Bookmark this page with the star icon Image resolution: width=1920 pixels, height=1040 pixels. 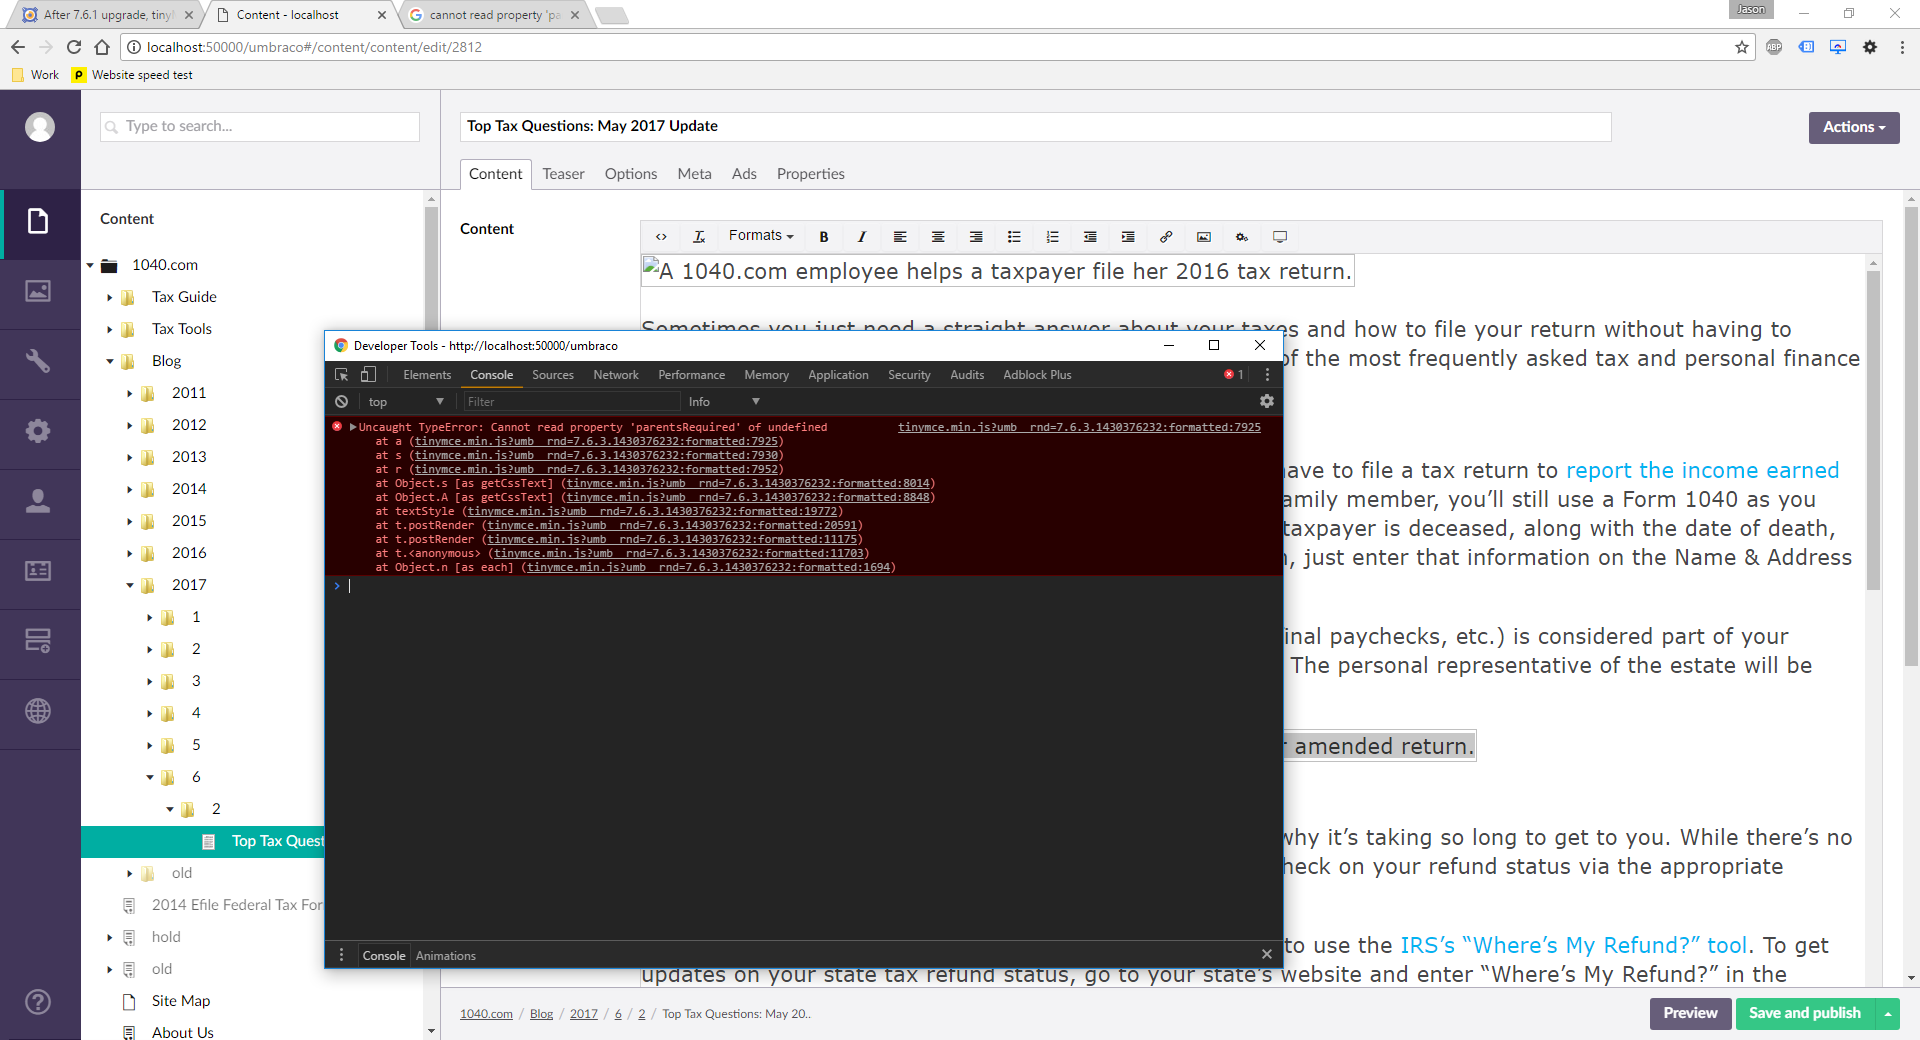(1742, 47)
